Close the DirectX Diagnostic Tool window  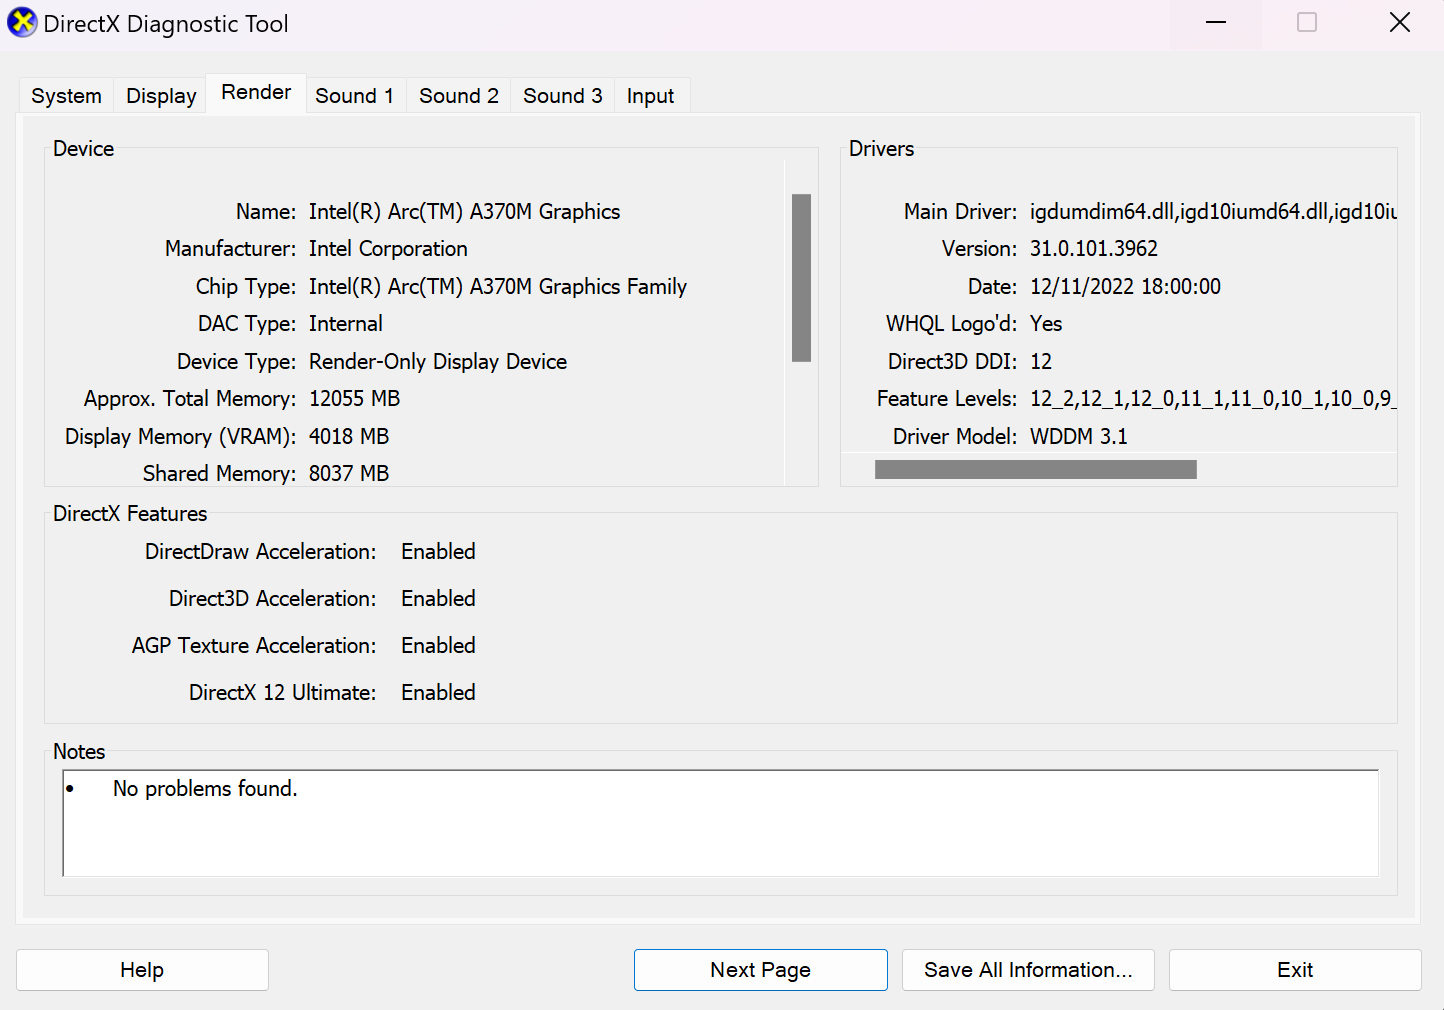1399,23
